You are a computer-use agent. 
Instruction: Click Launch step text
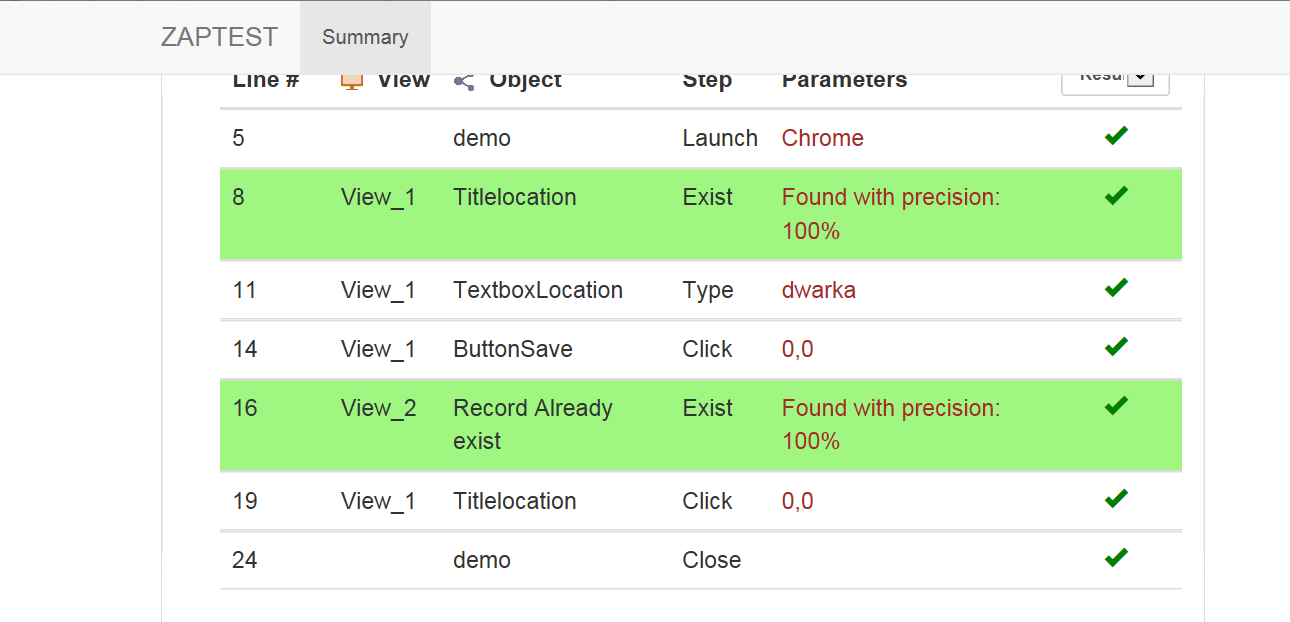click(720, 138)
